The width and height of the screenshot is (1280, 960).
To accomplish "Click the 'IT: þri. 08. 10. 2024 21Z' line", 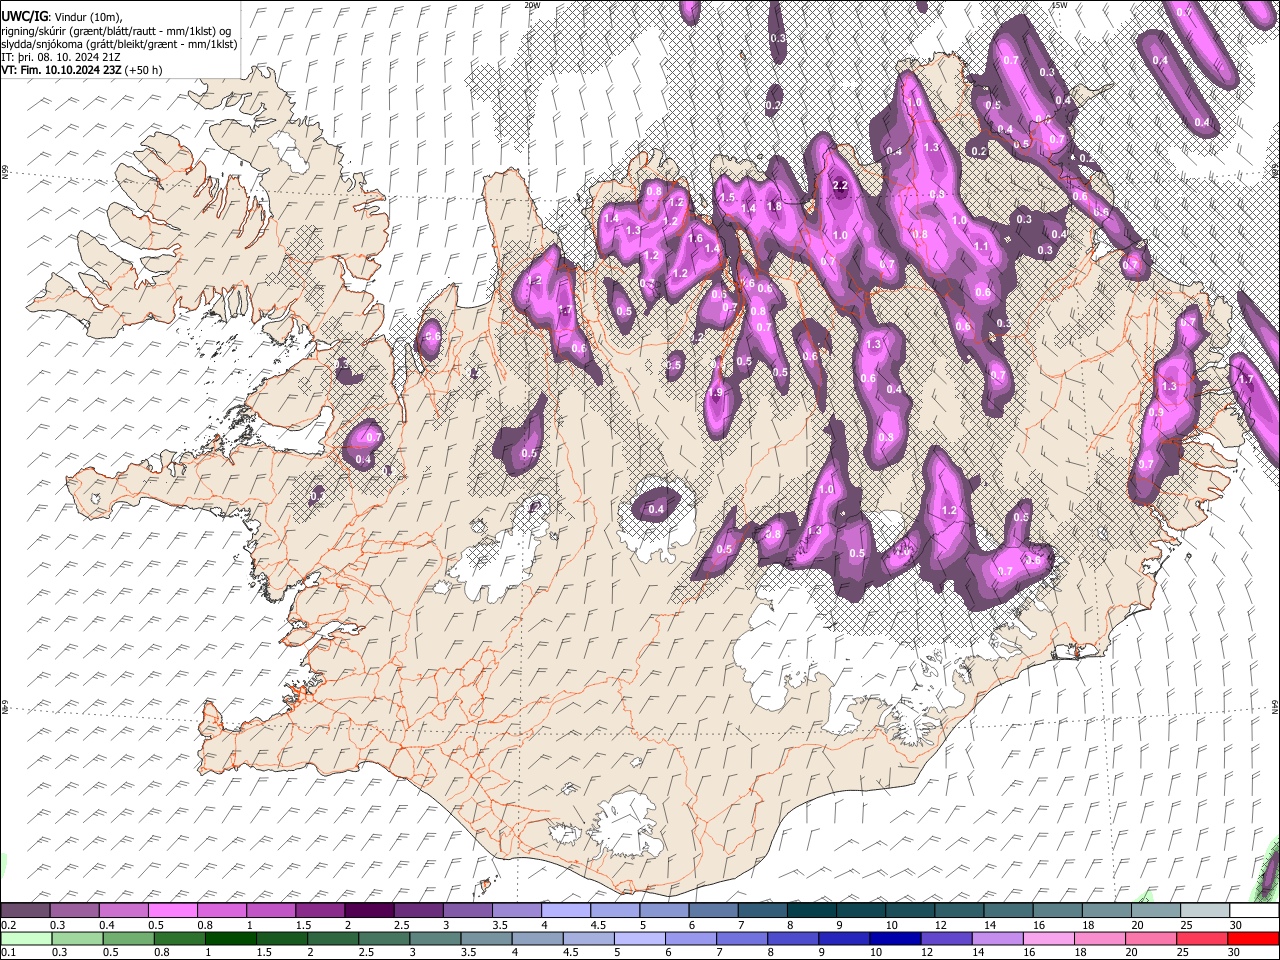I will 60,57.
